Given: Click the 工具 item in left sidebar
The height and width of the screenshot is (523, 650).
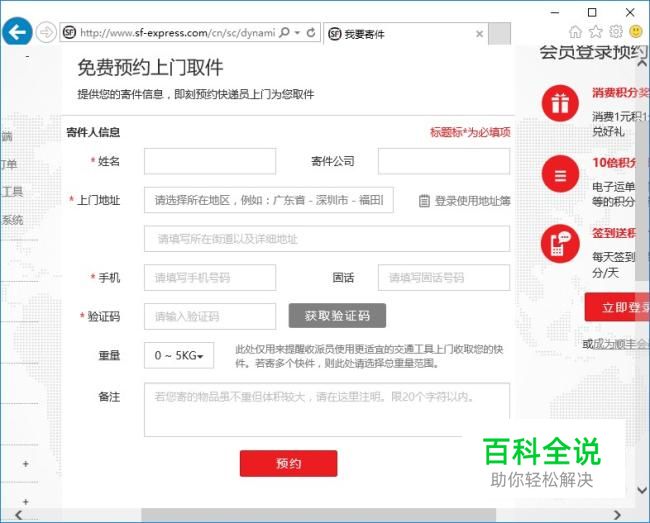Looking at the screenshot, I should [x=12, y=191].
